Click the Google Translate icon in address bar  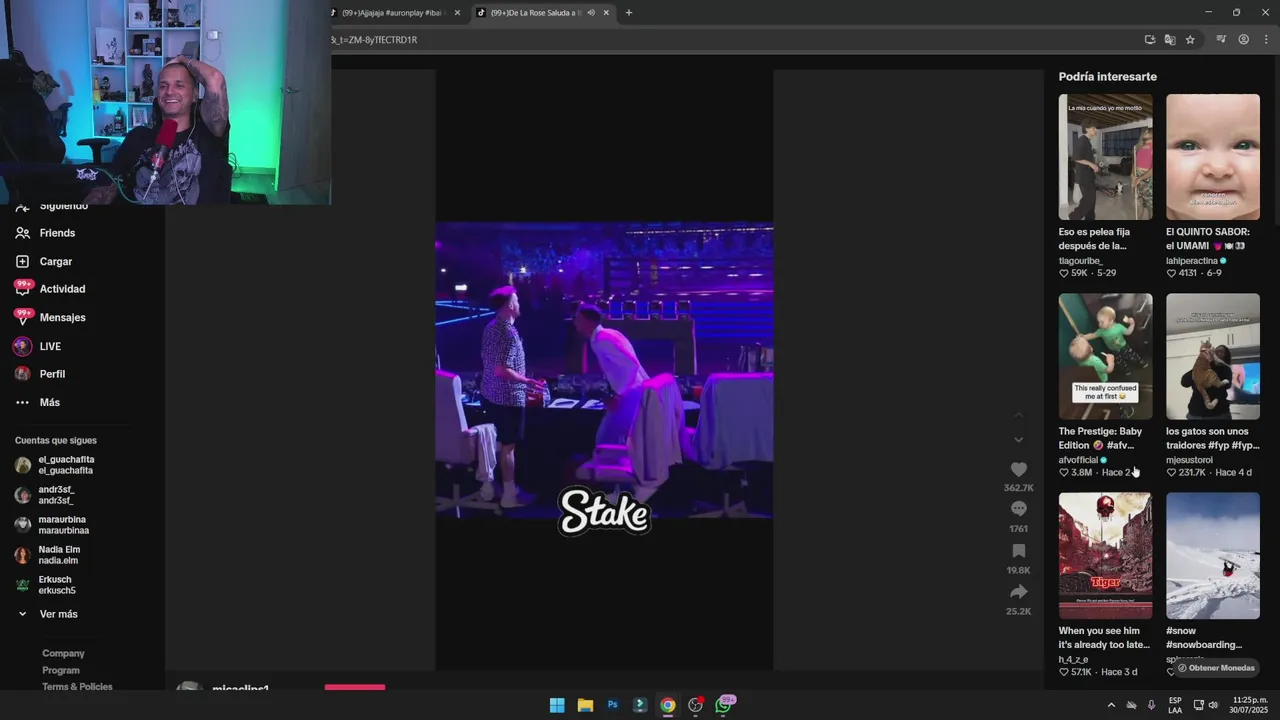pos(1170,40)
